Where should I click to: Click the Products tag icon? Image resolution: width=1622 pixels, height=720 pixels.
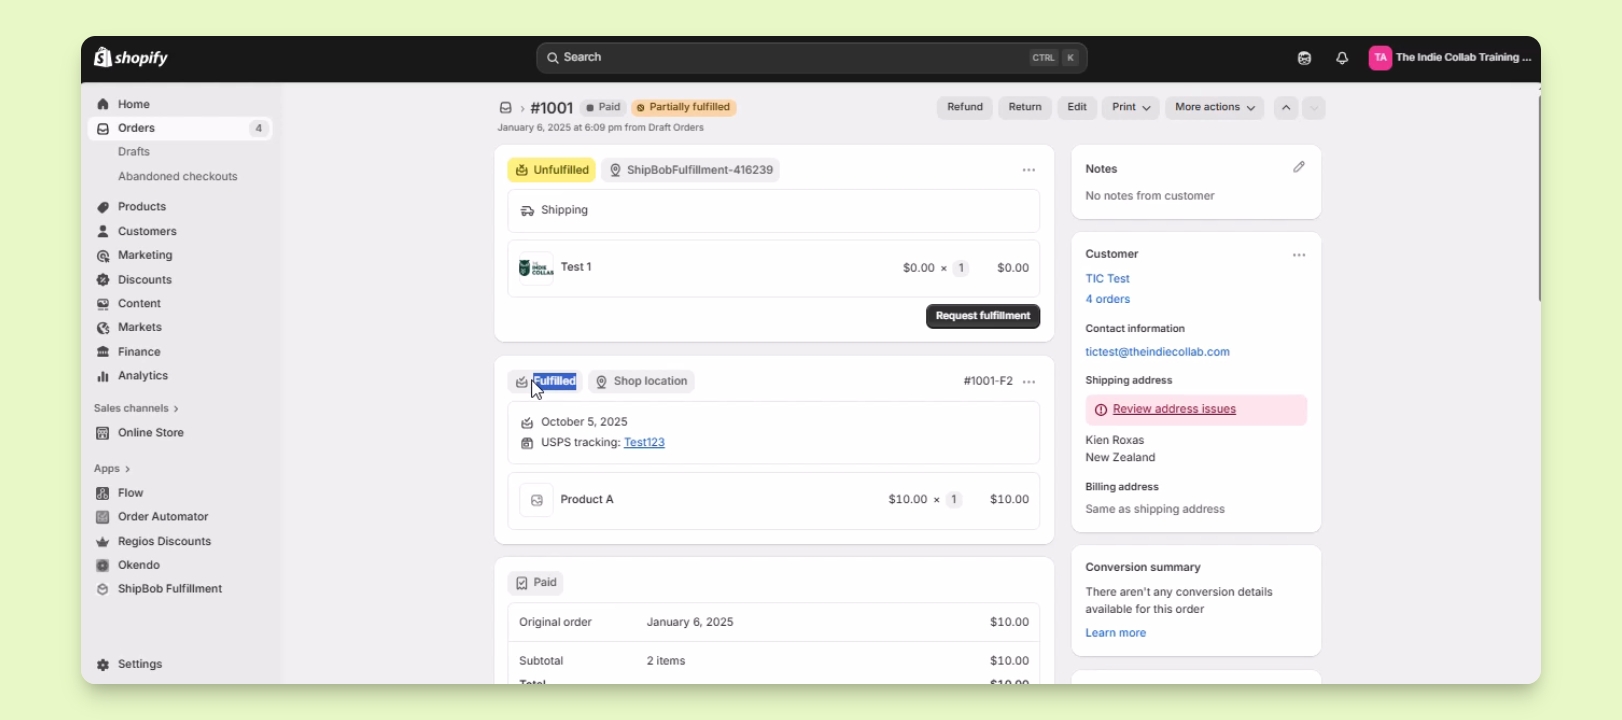103,207
